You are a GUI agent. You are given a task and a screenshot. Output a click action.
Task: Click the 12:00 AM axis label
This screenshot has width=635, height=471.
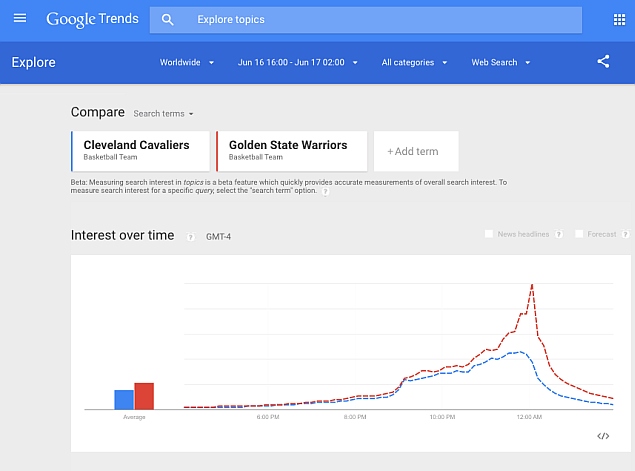click(x=529, y=417)
